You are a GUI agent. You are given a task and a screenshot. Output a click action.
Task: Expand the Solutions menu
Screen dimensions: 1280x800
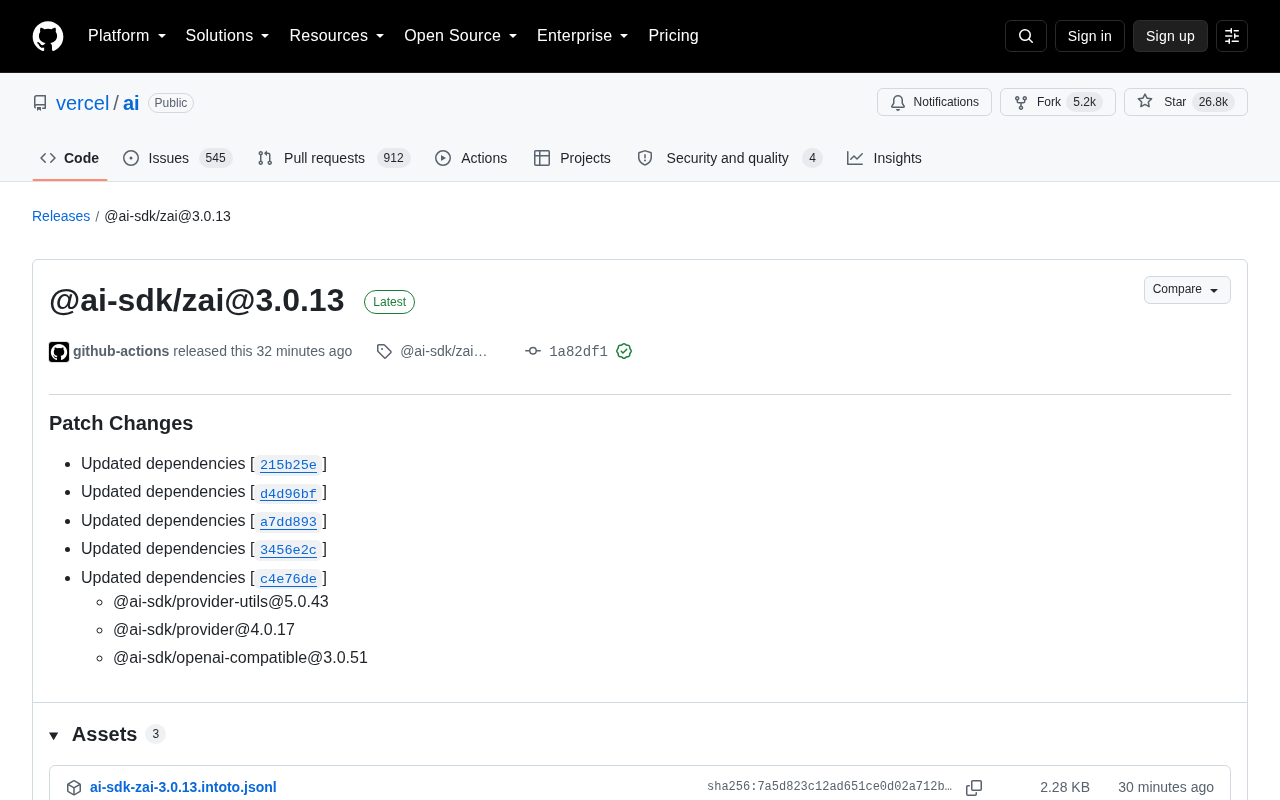(x=228, y=36)
